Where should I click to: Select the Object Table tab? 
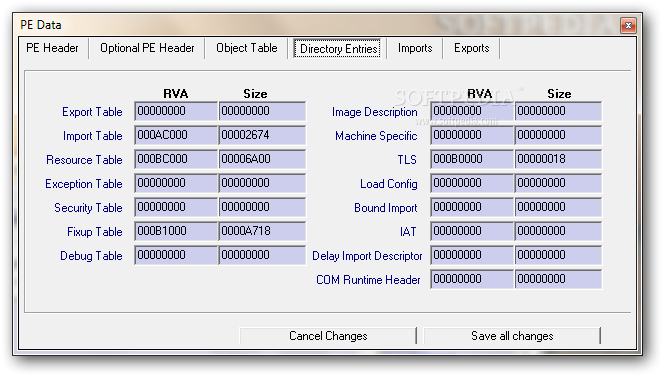[247, 48]
